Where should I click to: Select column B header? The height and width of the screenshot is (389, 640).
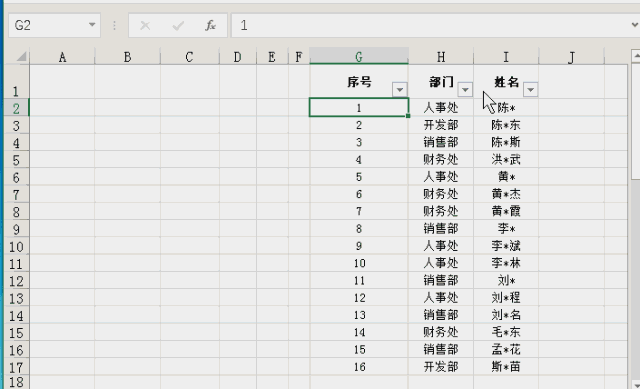(127, 57)
